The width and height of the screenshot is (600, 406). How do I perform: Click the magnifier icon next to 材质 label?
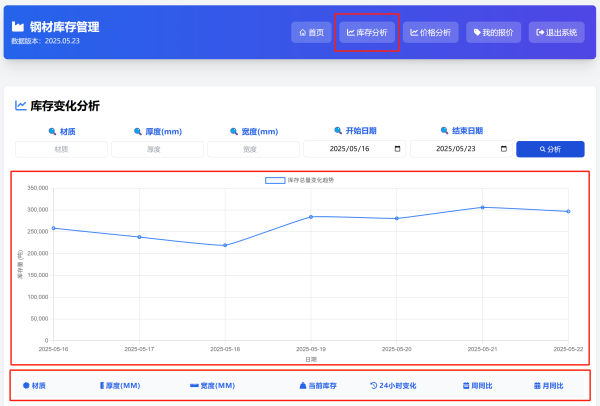52,132
